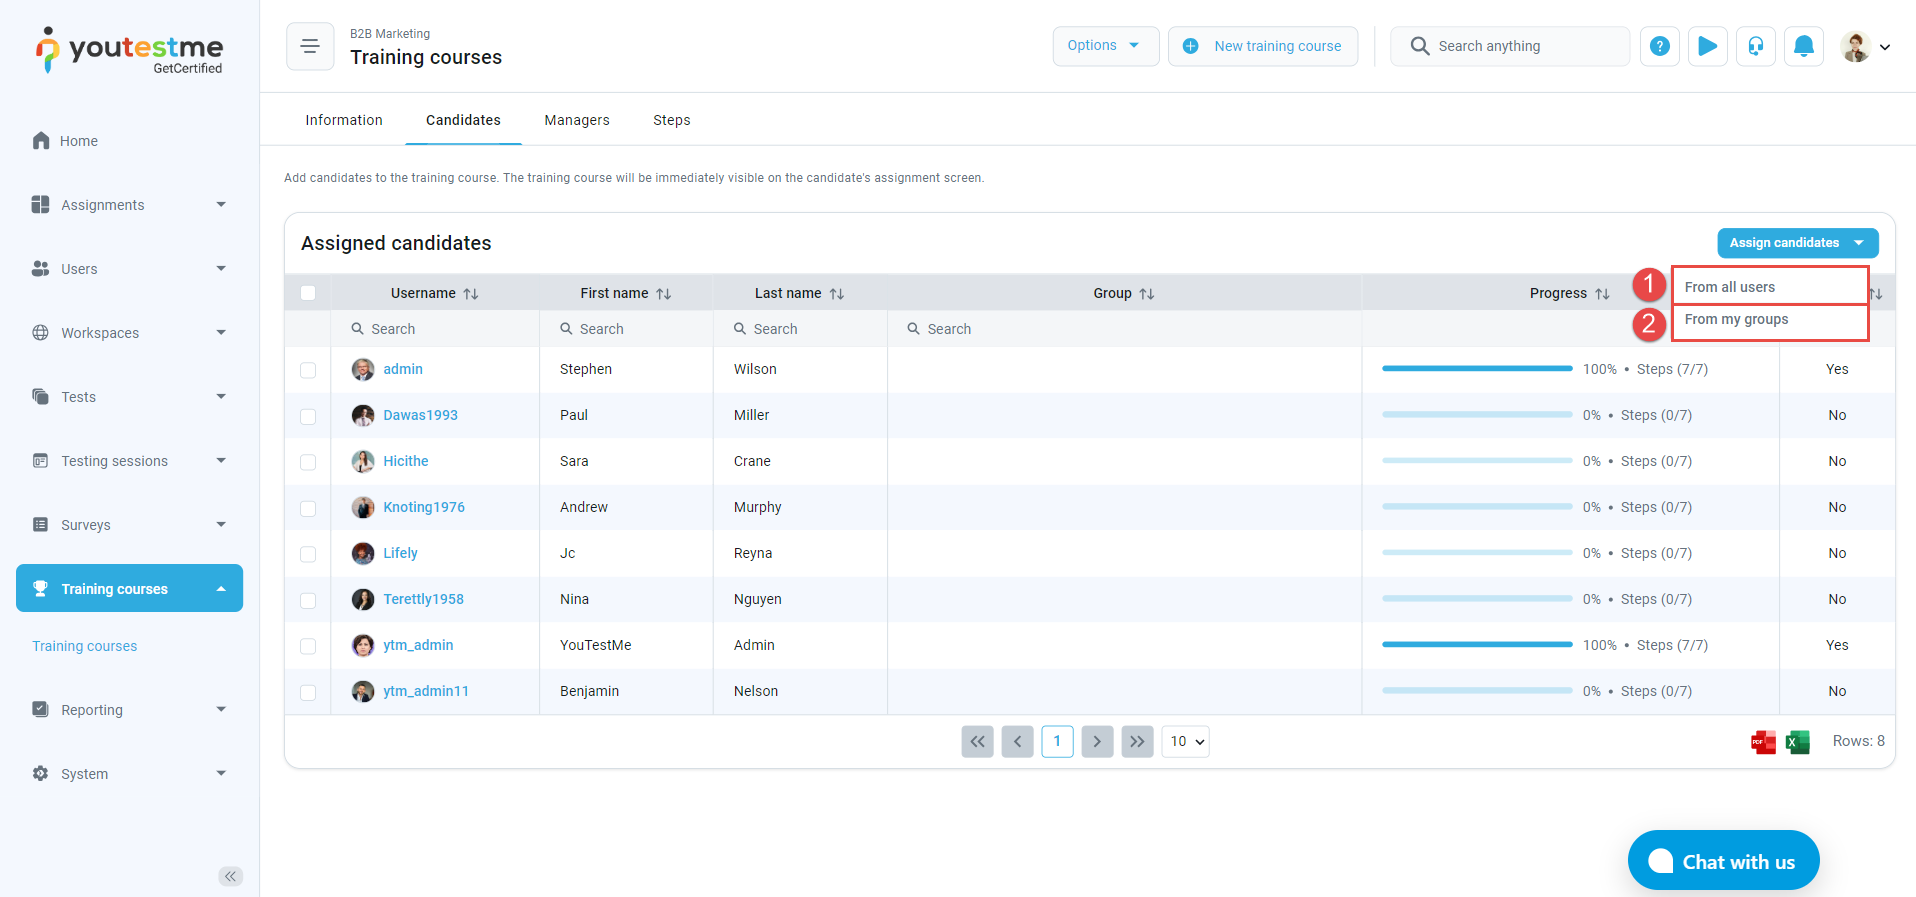1916x897 pixels.
Task: Open rows-per-page dropdown showing 10
Action: click(x=1185, y=741)
